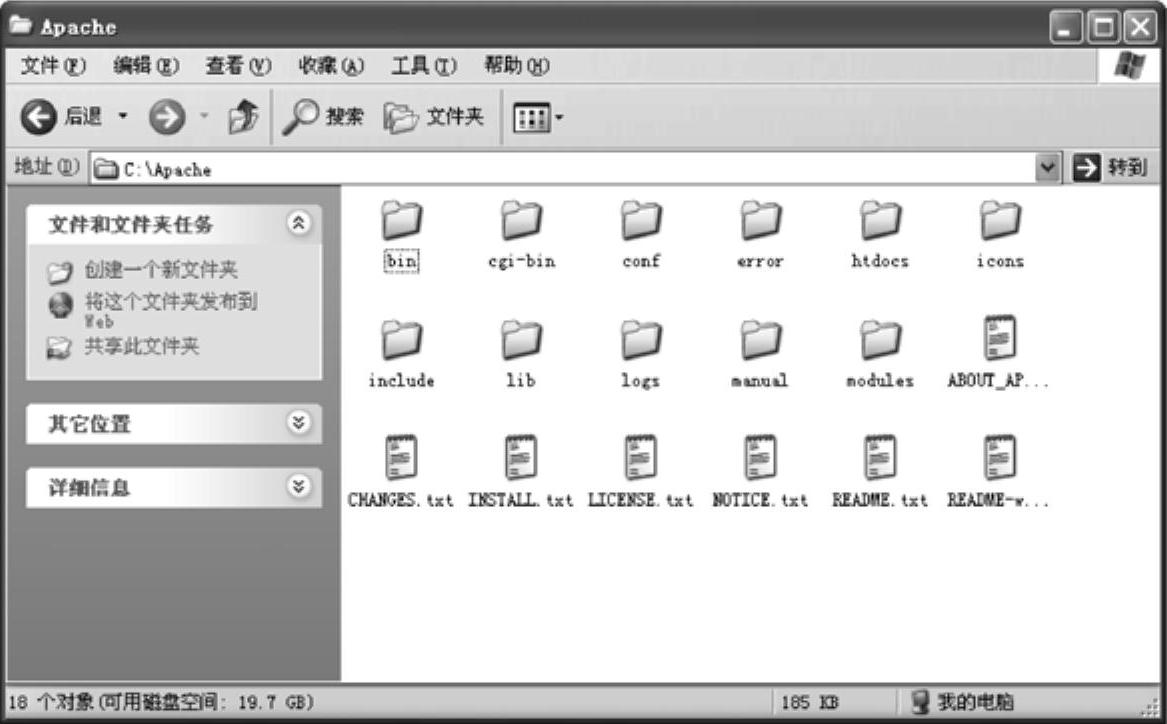
Task: Open the 工具(T) menu
Action: coord(424,65)
